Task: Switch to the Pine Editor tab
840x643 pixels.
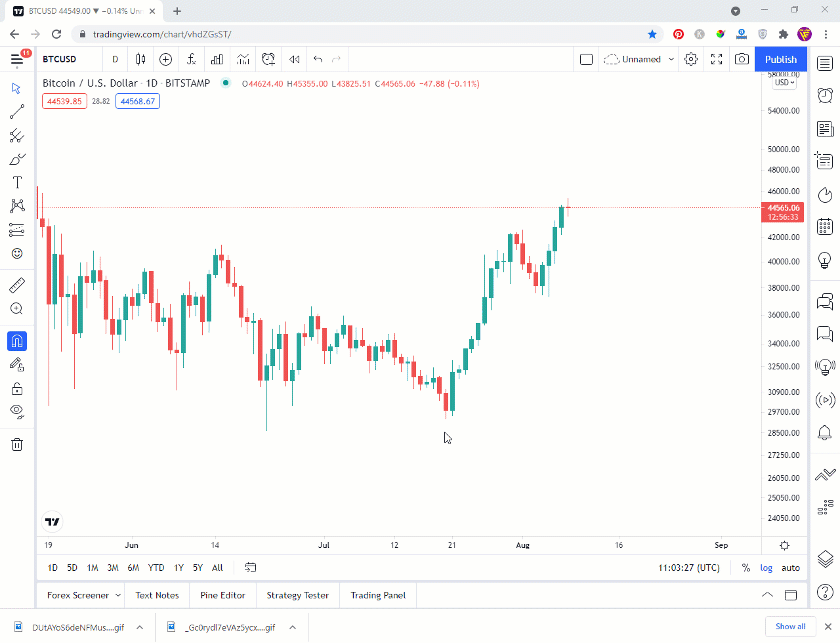Action: (x=222, y=595)
